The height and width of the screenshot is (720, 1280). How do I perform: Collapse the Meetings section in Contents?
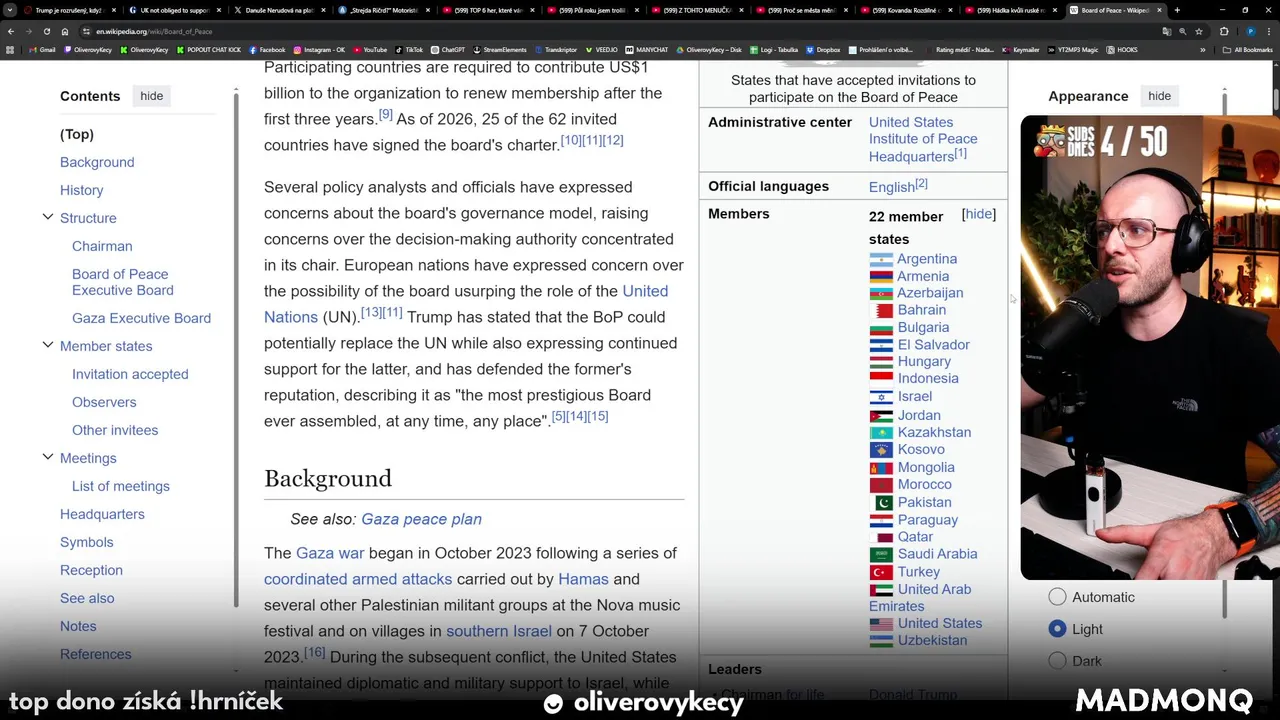[x=47, y=457]
